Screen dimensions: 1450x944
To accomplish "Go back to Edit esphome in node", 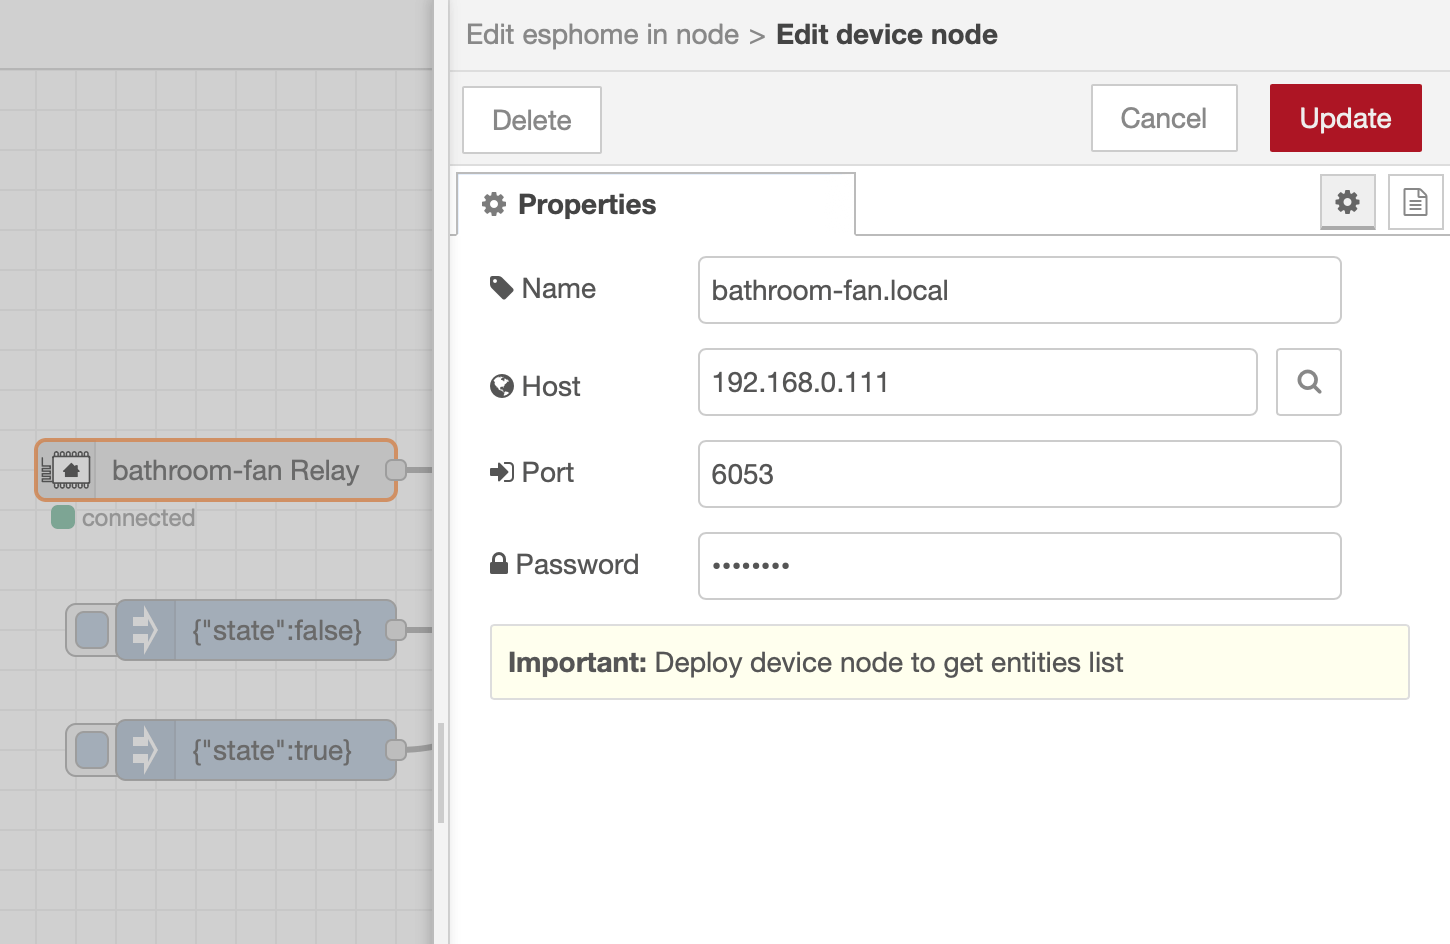I will 602,35.
